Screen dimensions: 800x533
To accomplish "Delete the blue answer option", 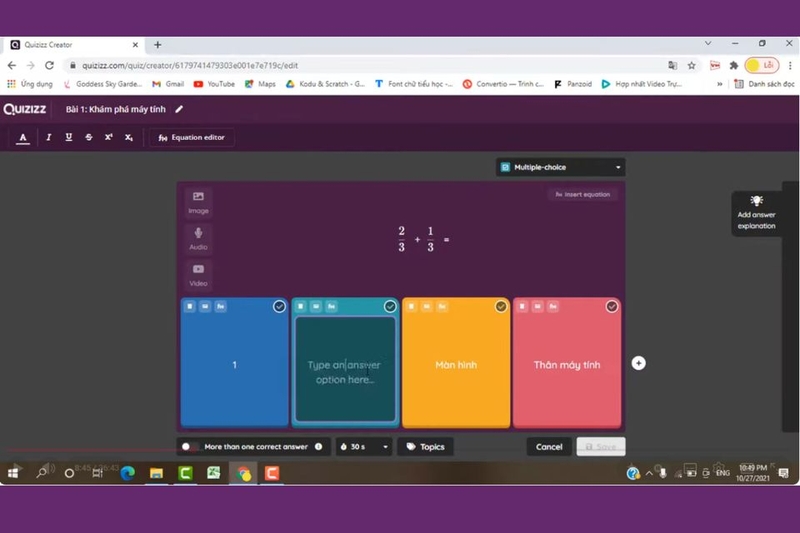I will [190, 306].
